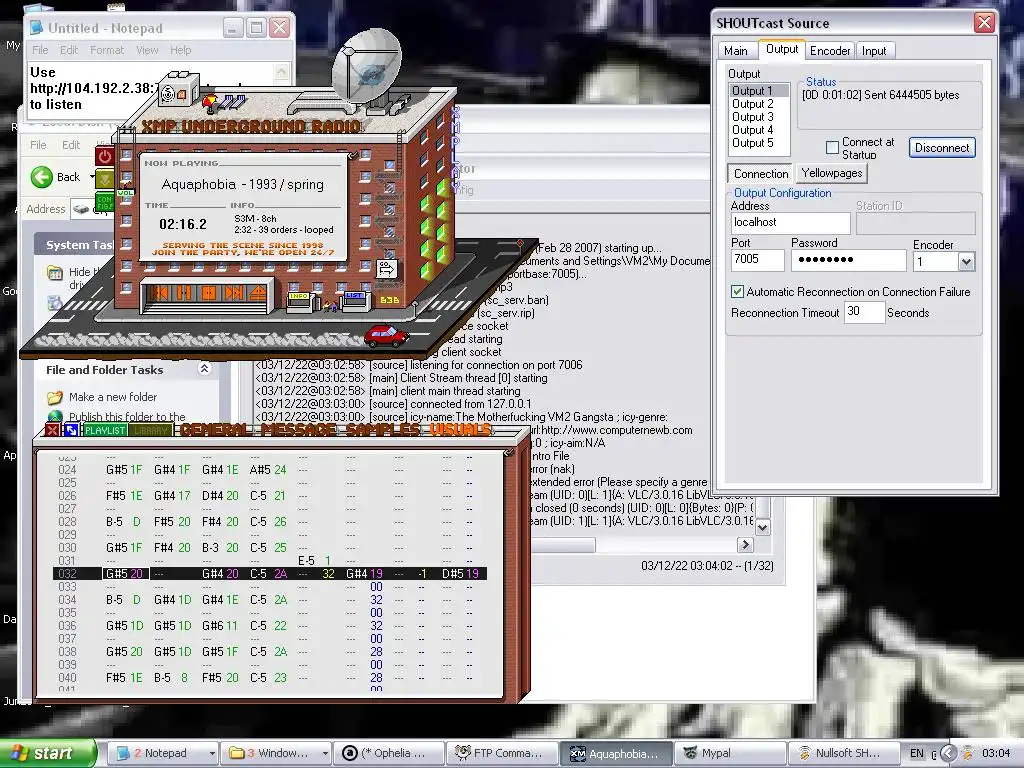Switch to Nullsoft SHOUTcast taskbar item
The height and width of the screenshot is (768, 1024).
click(843, 753)
